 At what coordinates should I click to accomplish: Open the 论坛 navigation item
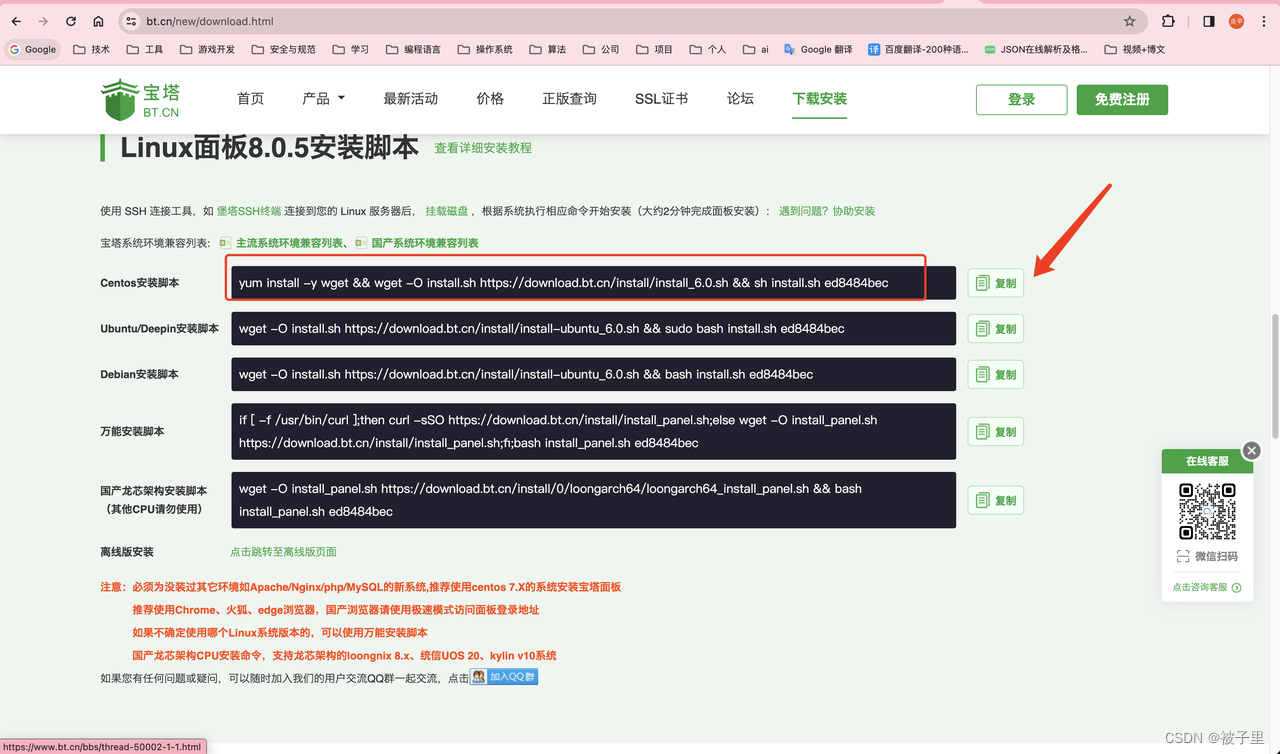click(740, 98)
